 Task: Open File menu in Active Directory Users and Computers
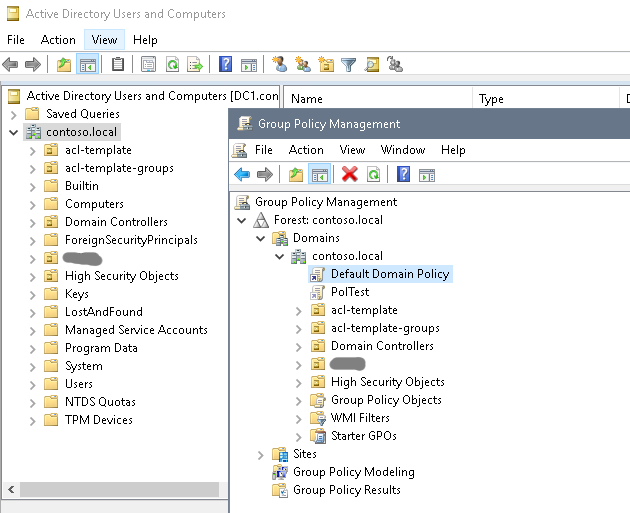point(16,40)
